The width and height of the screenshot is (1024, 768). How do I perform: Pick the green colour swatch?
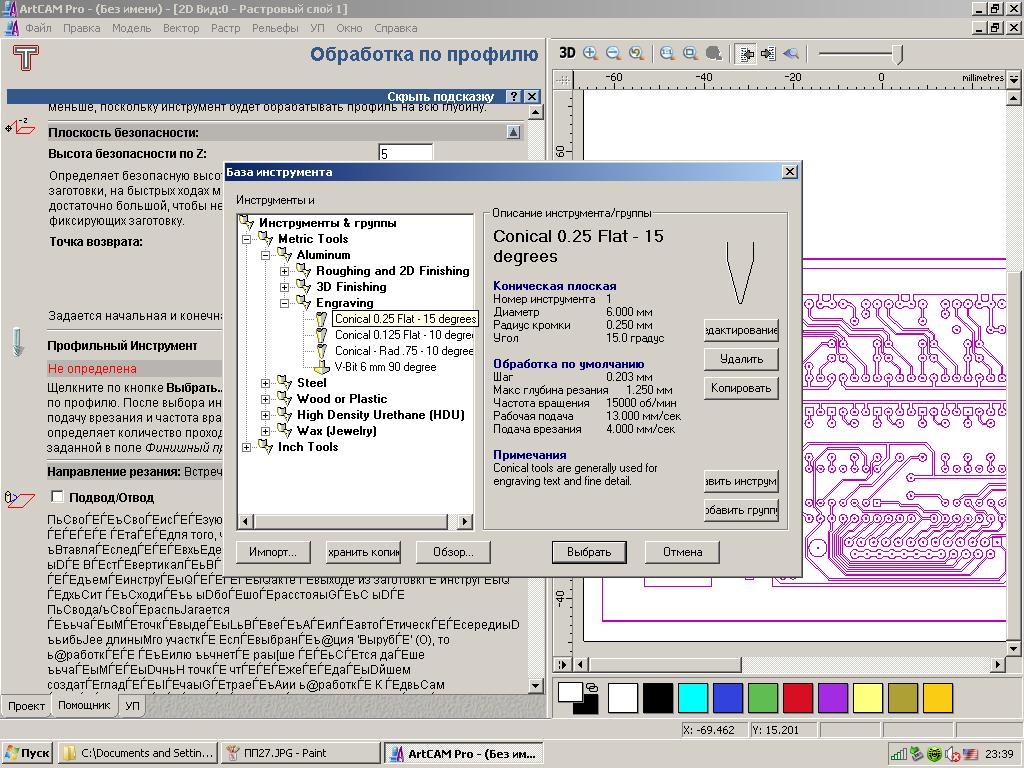(763, 698)
